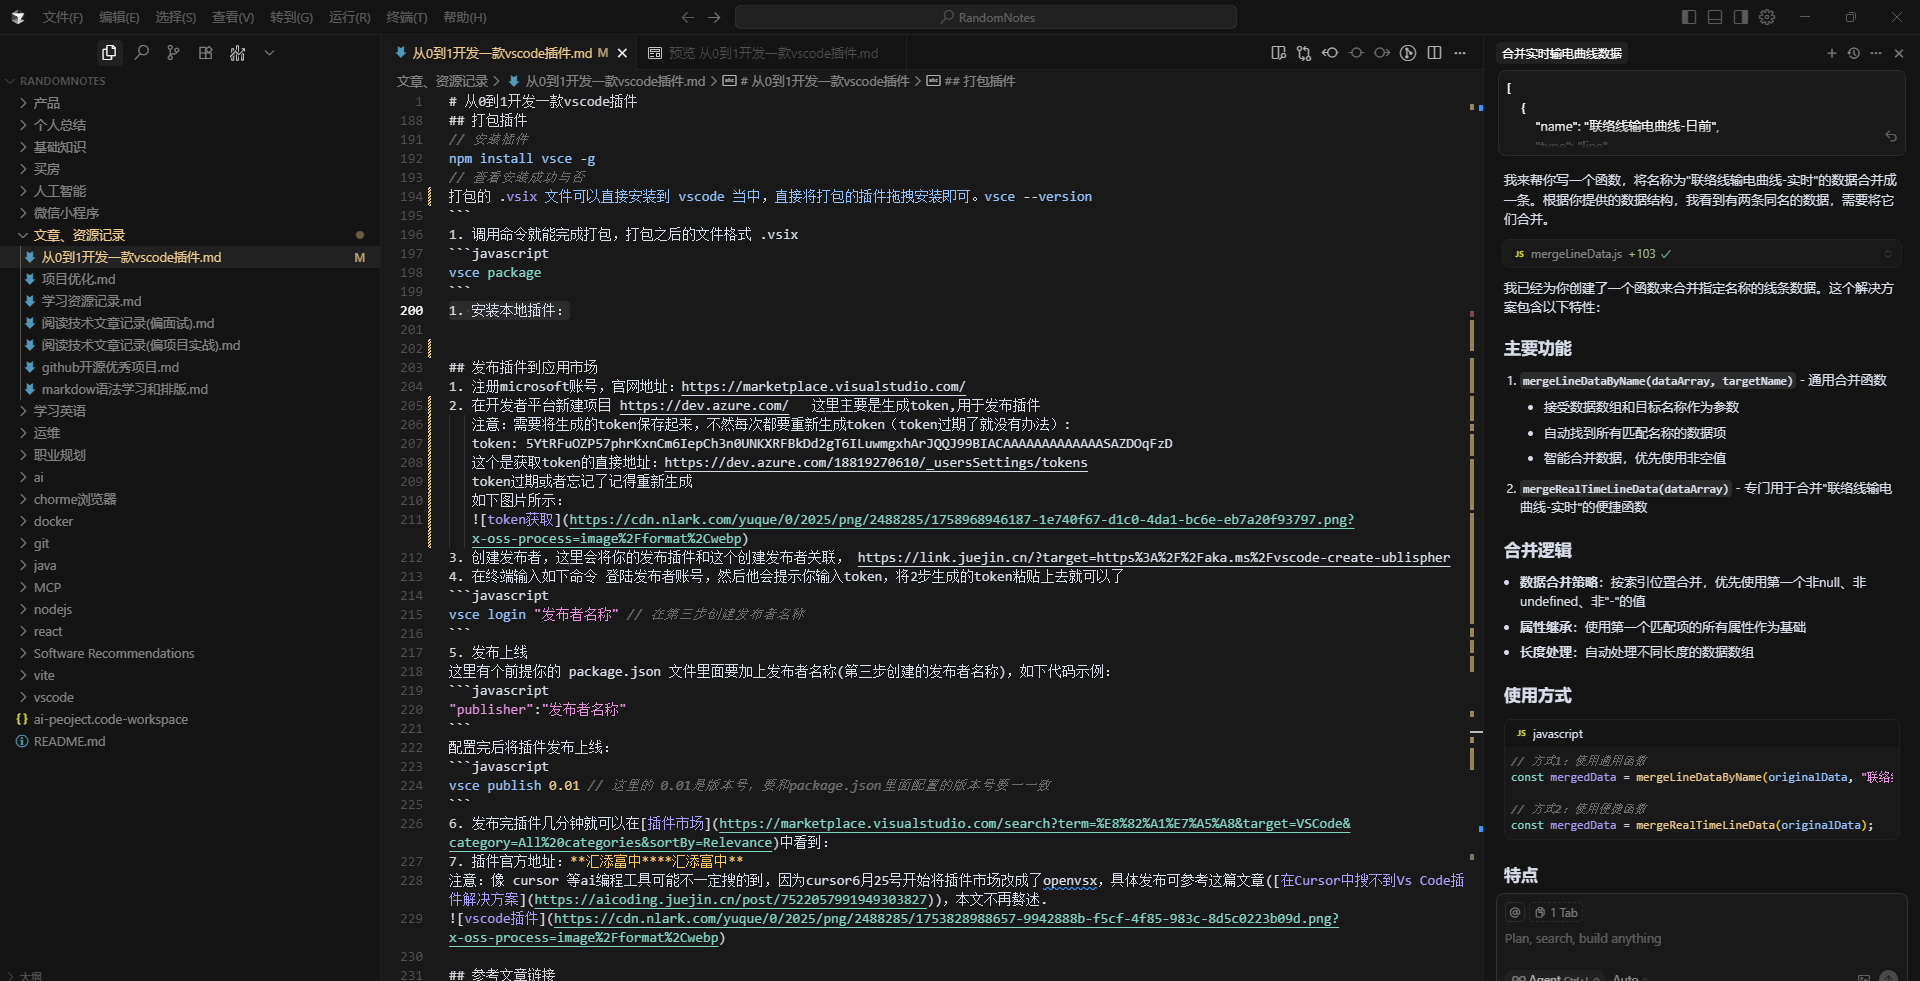
Task: Open markdown preview to the side
Action: point(1278,53)
